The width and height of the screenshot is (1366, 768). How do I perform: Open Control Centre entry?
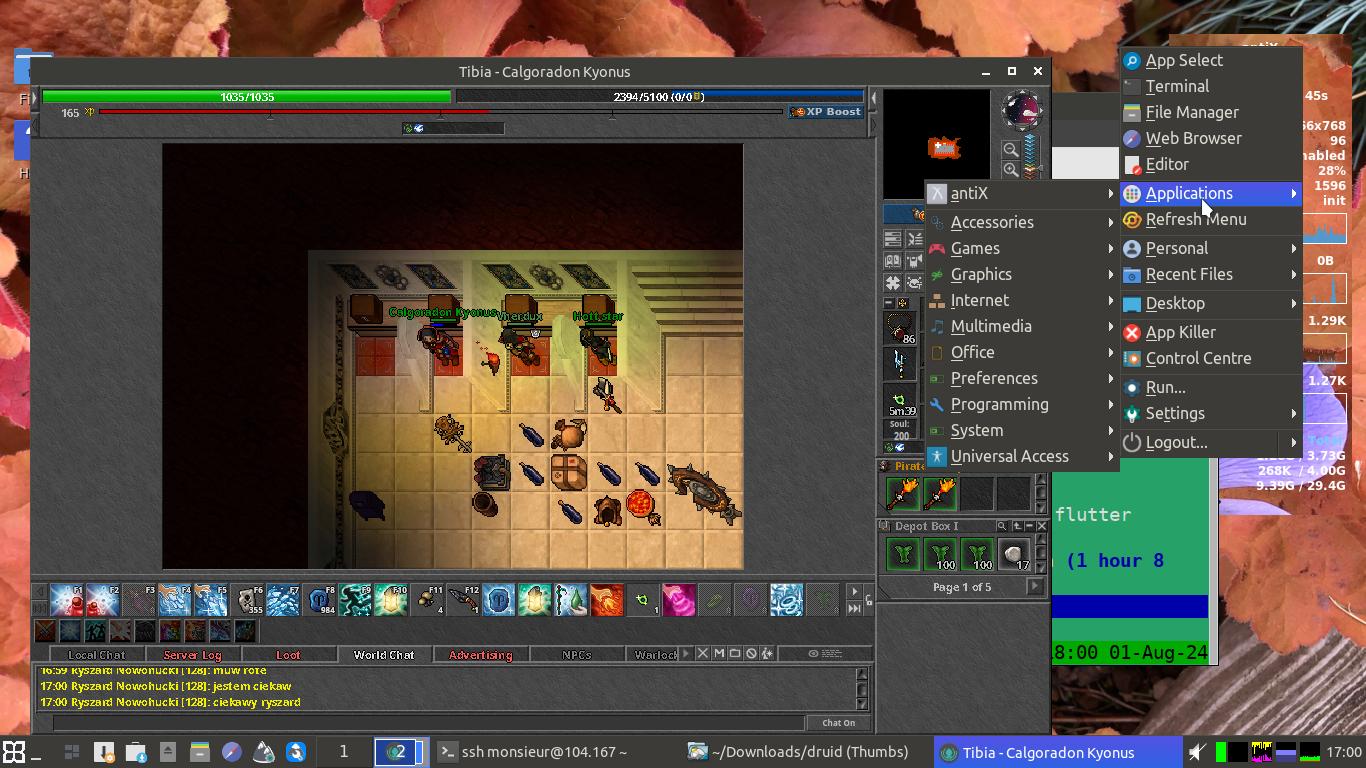(x=1210, y=358)
